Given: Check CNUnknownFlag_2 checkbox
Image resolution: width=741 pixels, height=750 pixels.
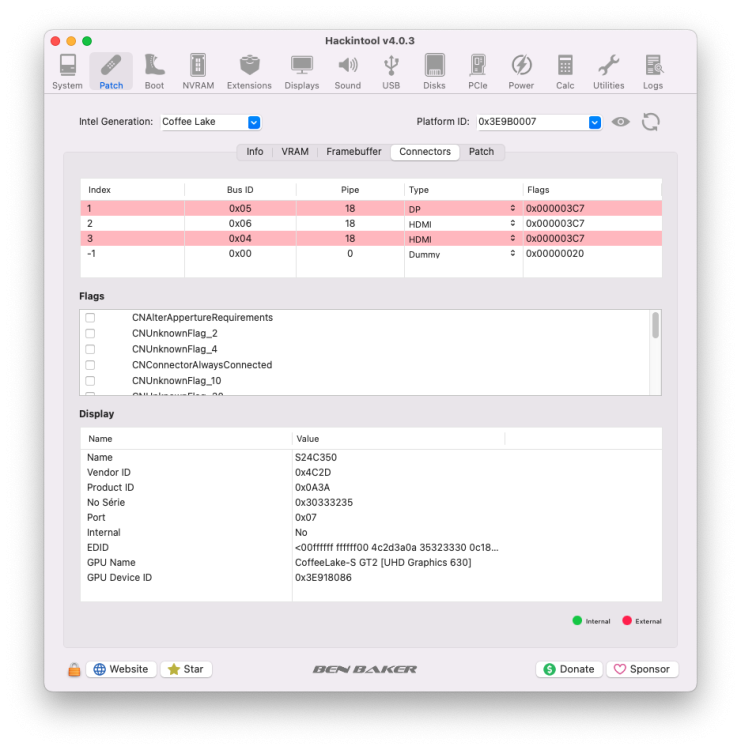Looking at the screenshot, I should click(x=90, y=333).
